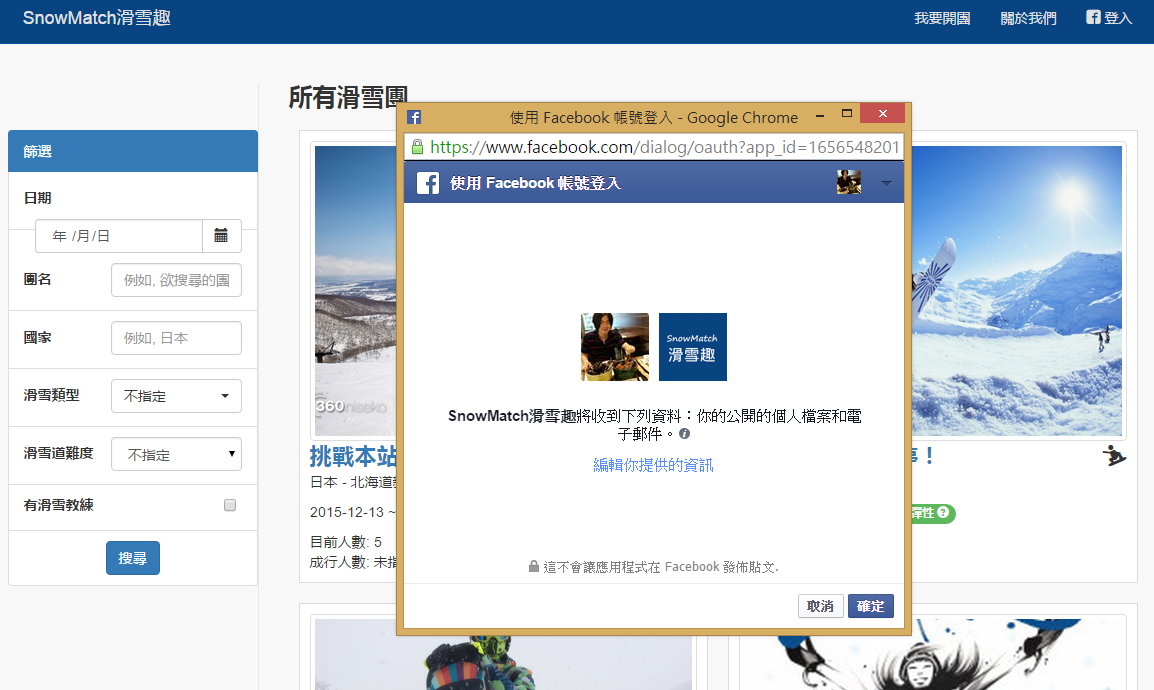
Task: Click the Facebook favicon in the popup title bar
Action: pyautogui.click(x=414, y=117)
